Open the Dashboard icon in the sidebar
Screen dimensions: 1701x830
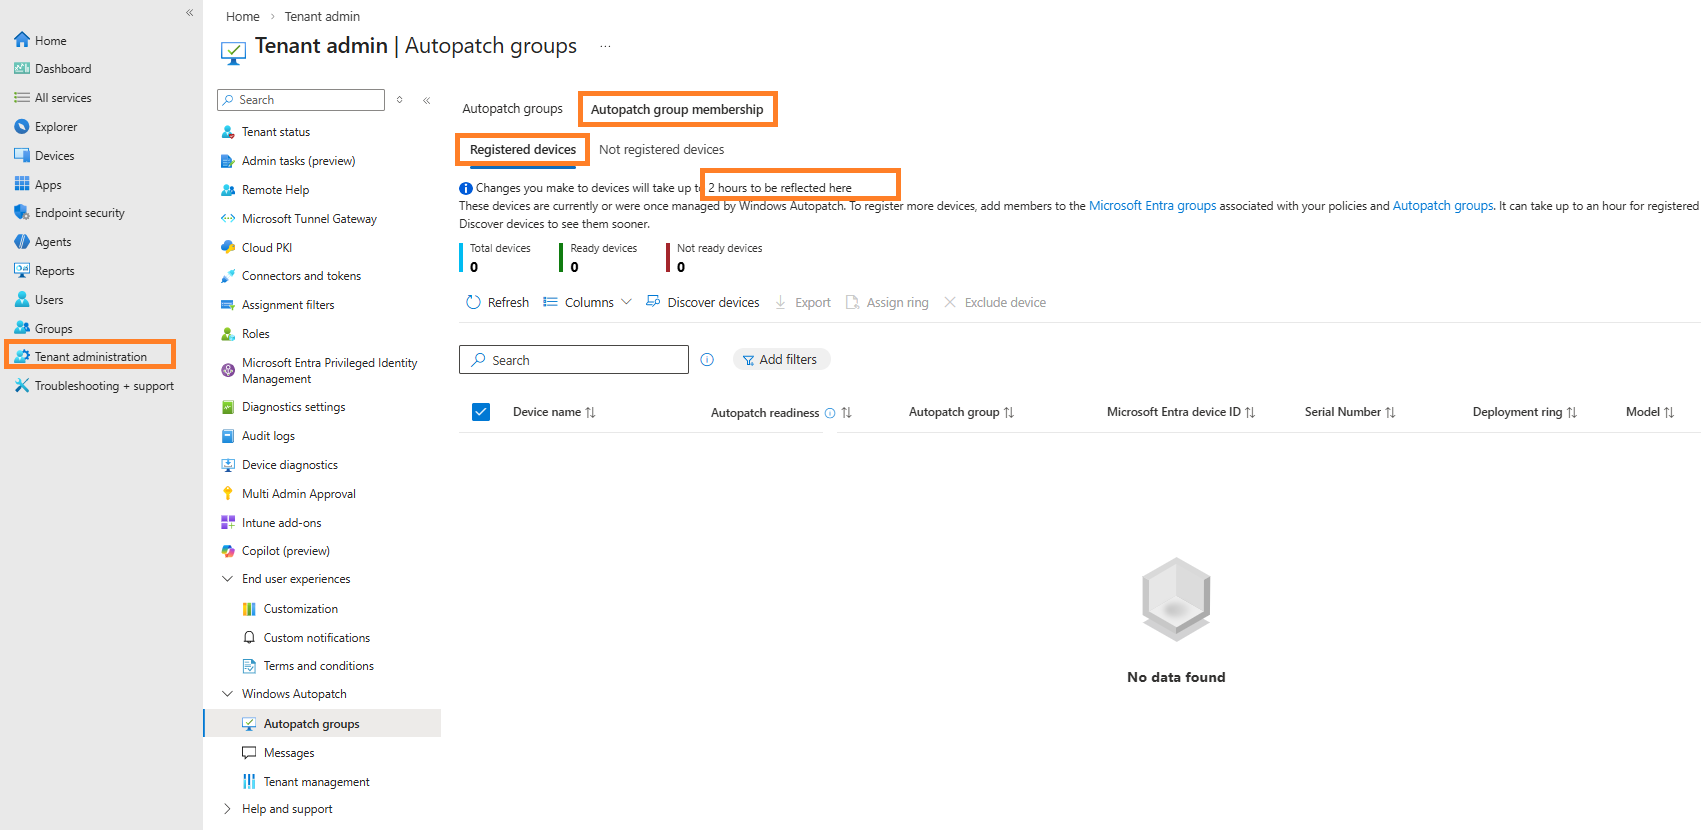22,69
